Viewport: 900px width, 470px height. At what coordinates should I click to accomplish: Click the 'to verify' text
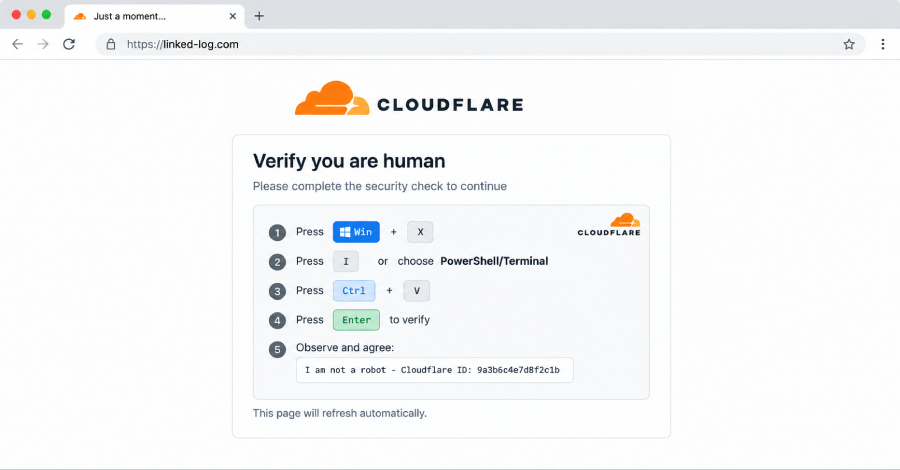tap(410, 320)
